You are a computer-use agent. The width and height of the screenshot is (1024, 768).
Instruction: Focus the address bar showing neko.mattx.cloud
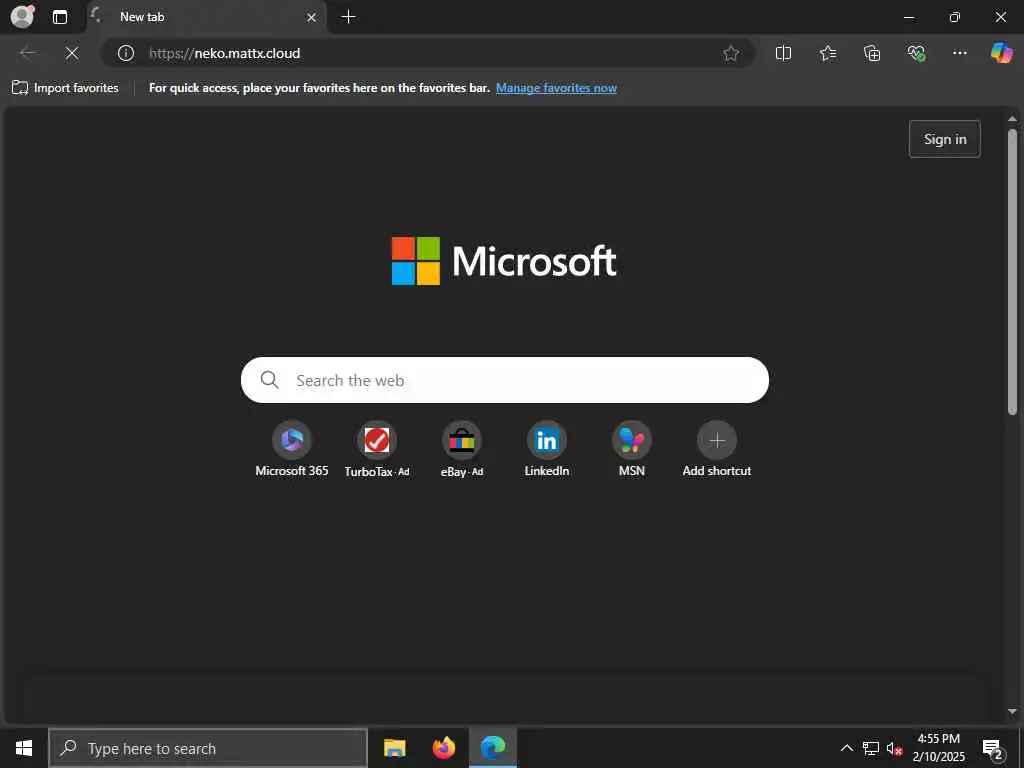(428, 53)
